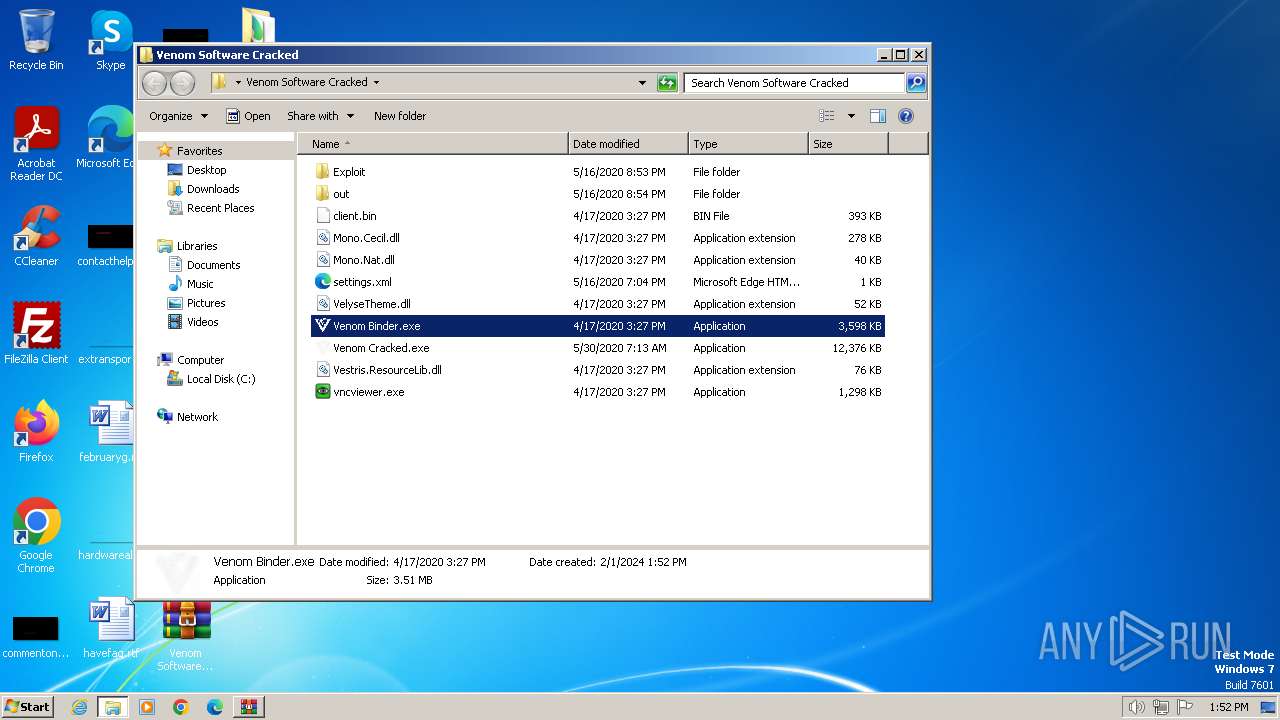
Task: Open the Organize dropdown menu
Action: pyautogui.click(x=178, y=116)
